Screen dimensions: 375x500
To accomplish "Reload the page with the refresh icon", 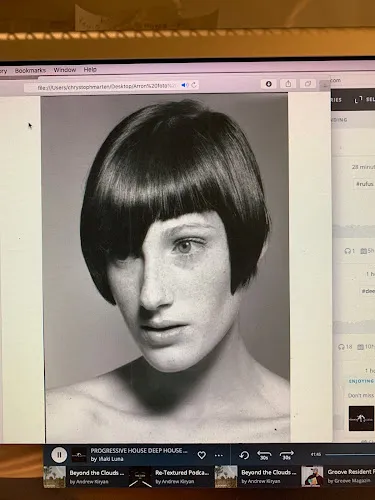I will point(194,85).
